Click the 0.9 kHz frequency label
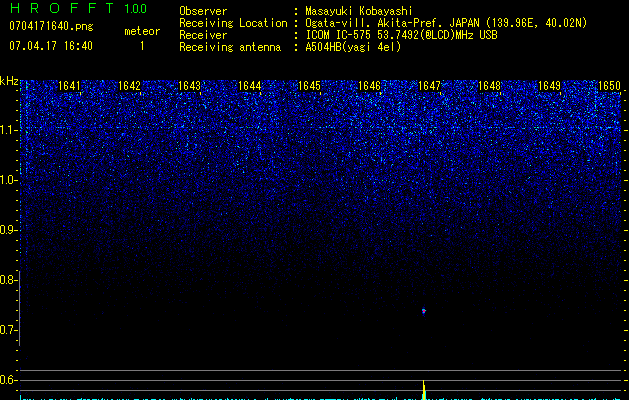The width and height of the screenshot is (629, 400). coord(8,230)
